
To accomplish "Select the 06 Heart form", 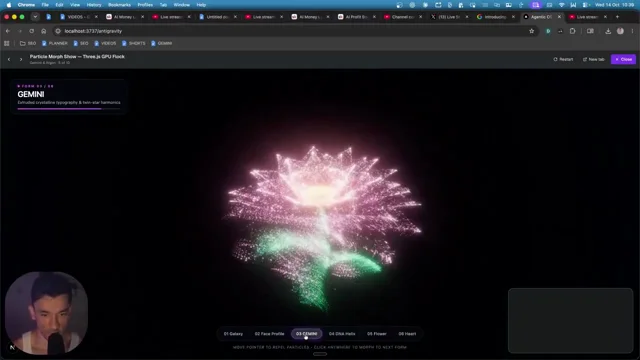I will point(407,333).
